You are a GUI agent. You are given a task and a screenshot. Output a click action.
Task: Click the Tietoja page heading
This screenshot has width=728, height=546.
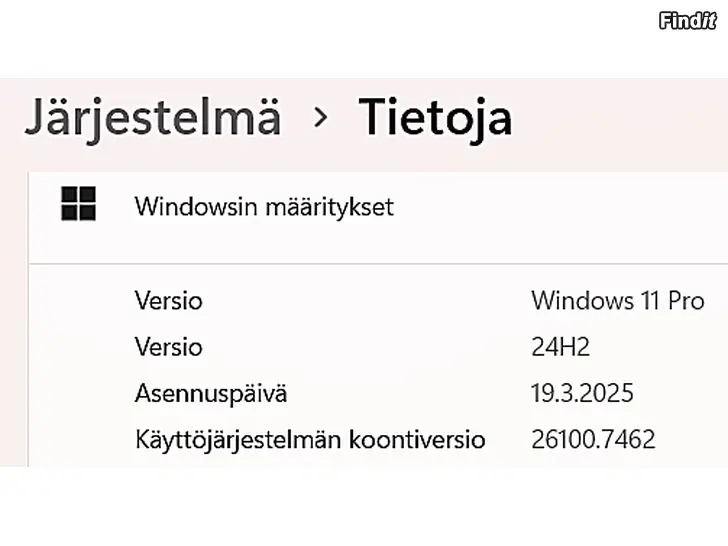pos(435,118)
